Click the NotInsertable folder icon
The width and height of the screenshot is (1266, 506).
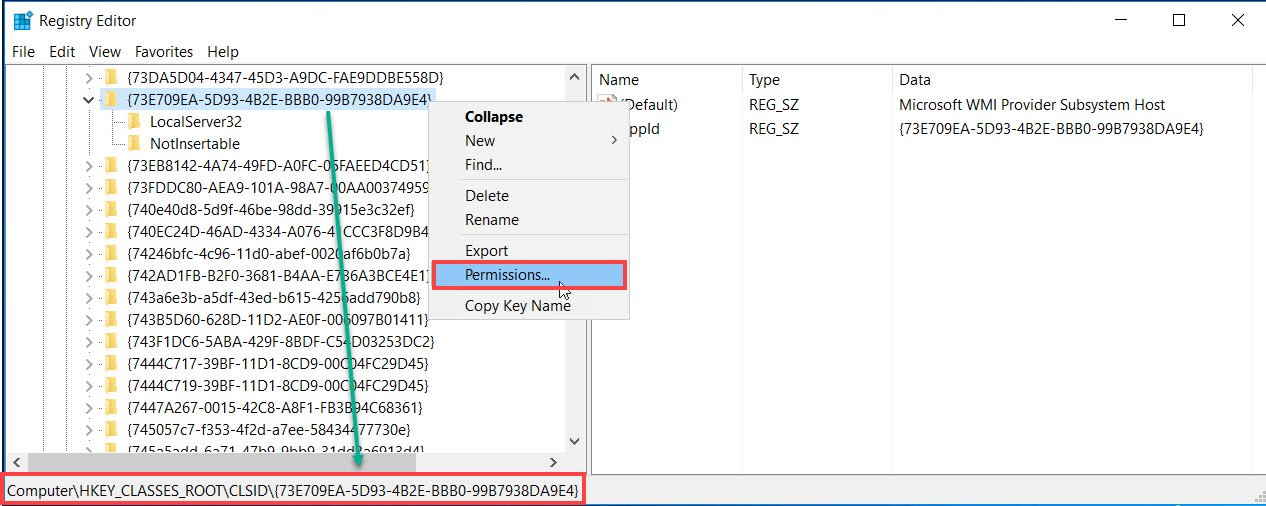click(133, 143)
